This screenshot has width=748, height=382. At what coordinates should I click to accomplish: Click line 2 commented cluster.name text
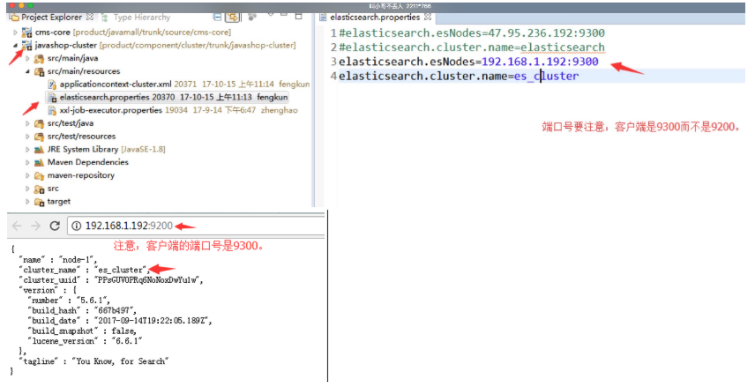[471, 48]
